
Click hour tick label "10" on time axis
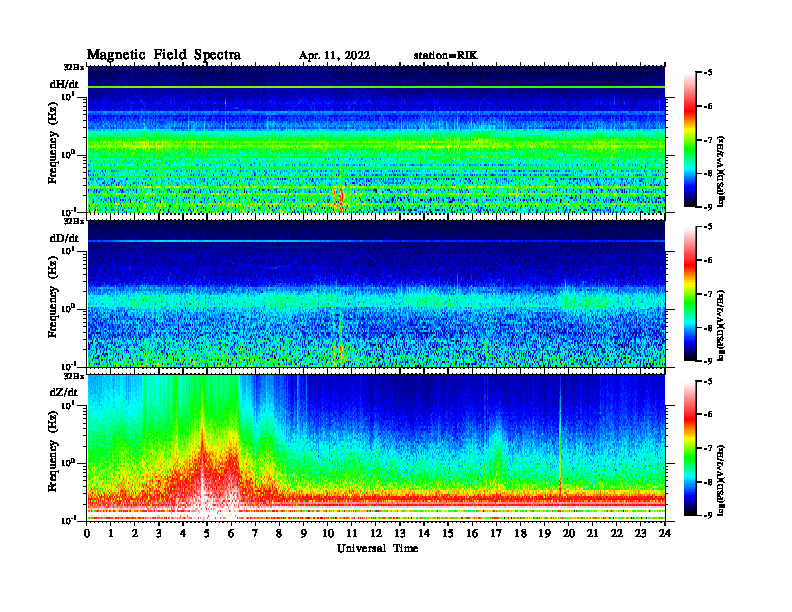click(328, 533)
